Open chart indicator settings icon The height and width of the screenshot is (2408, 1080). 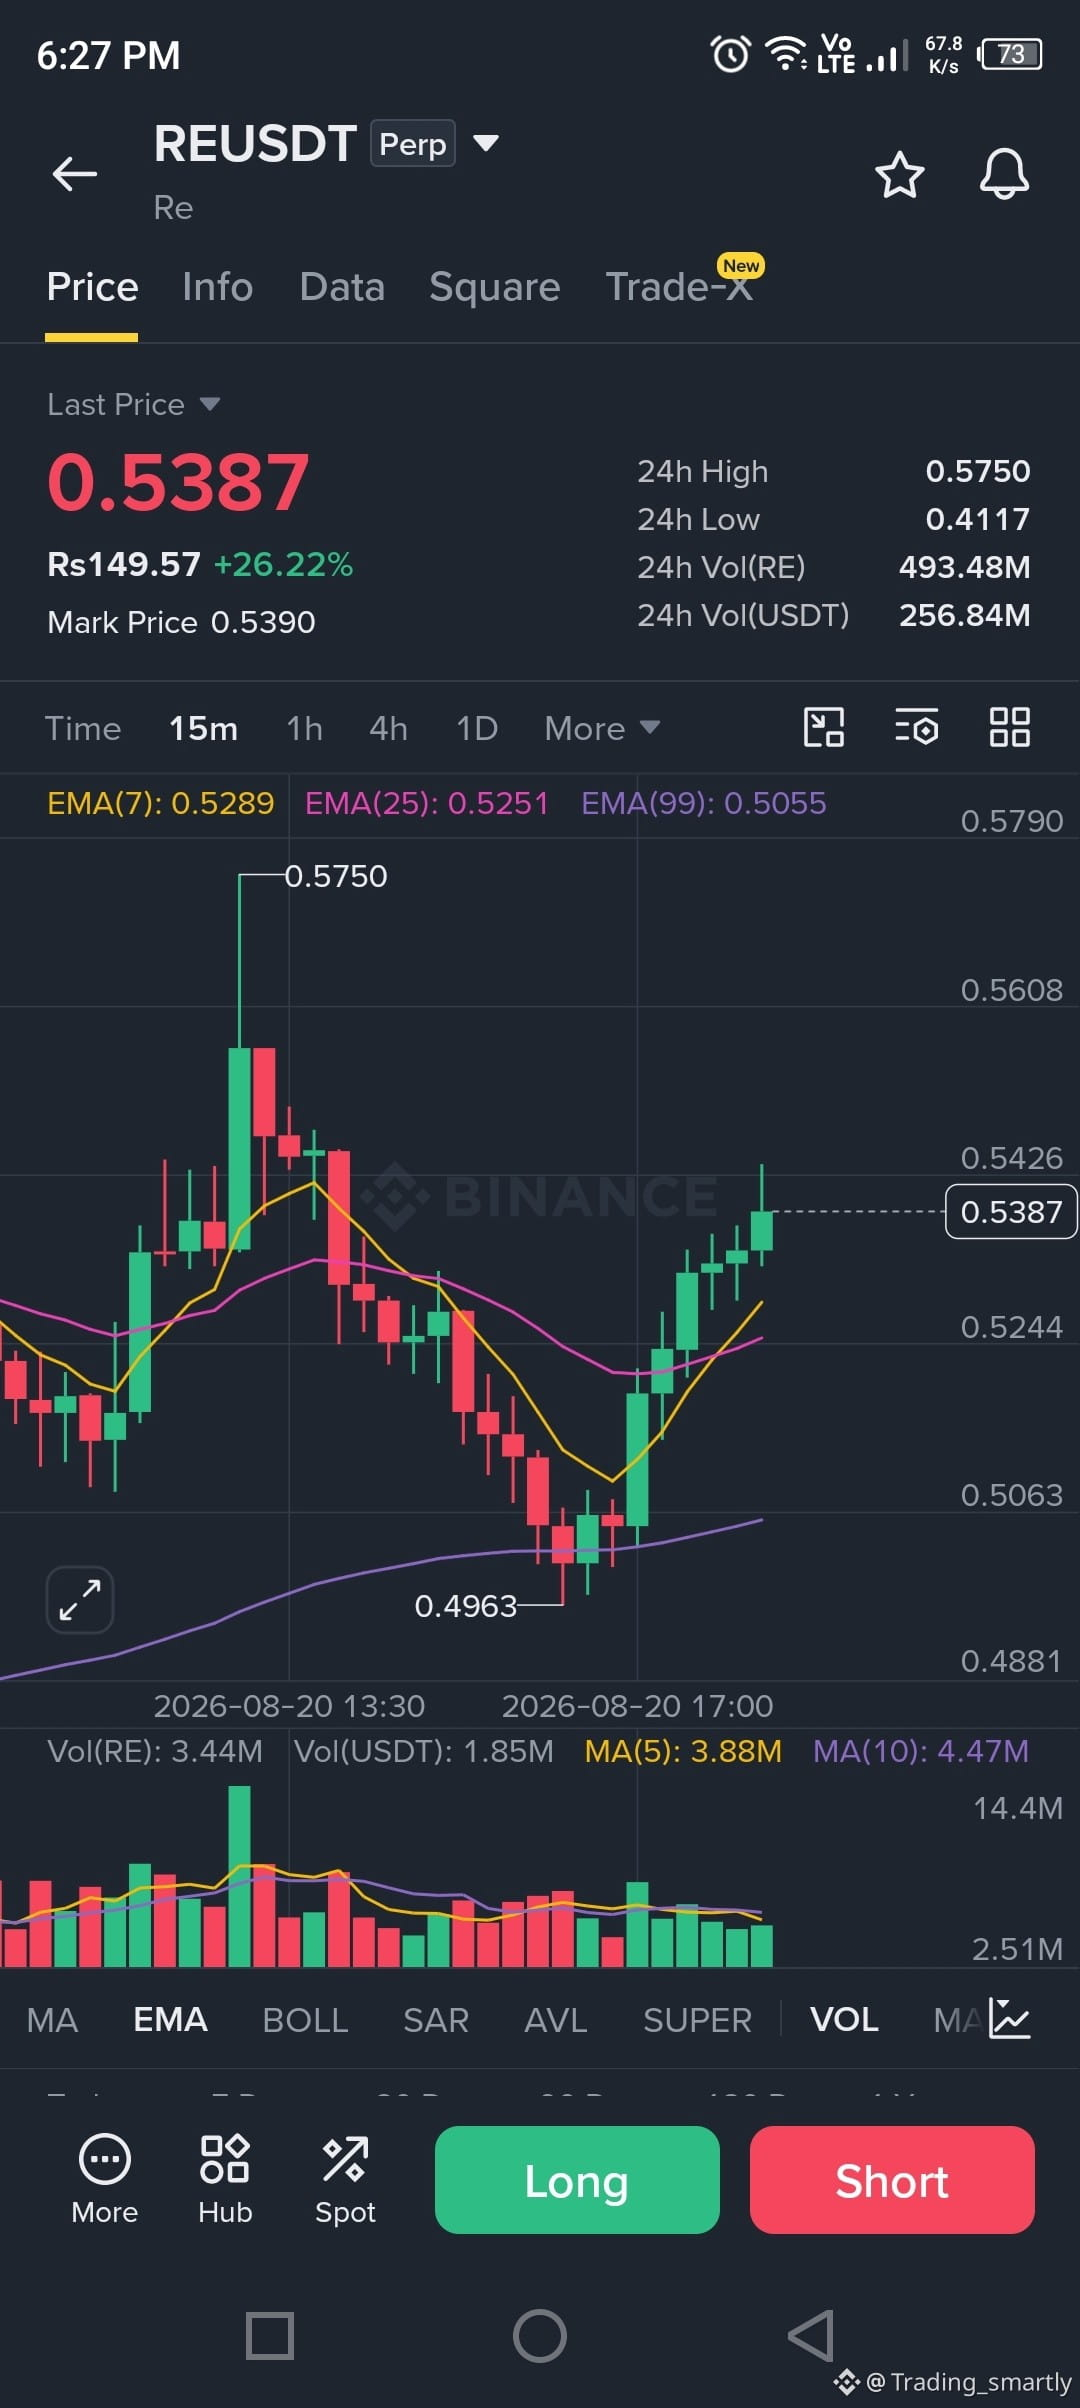pos(916,727)
